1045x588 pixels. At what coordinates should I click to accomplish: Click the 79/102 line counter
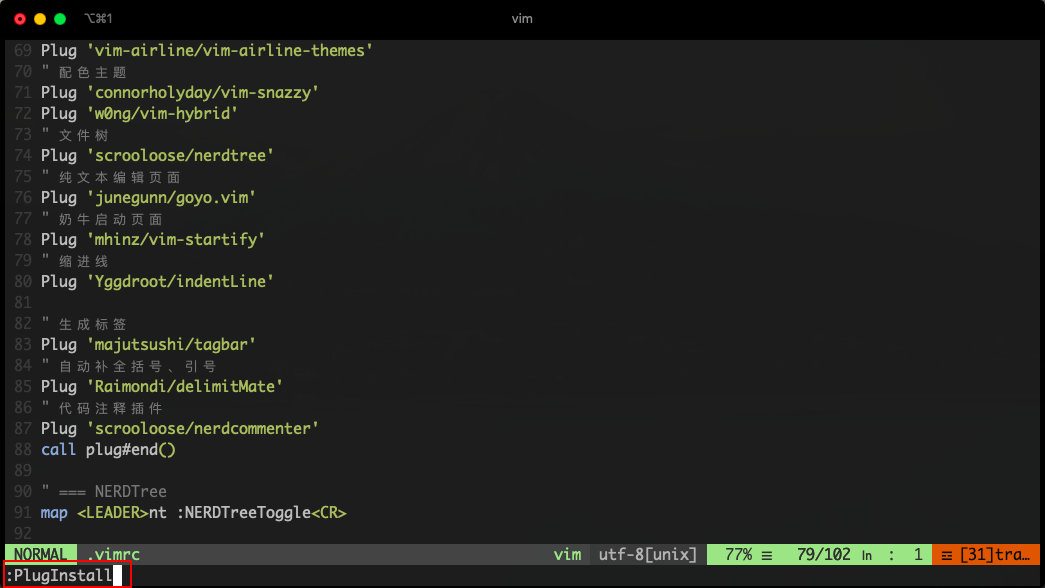[823, 555]
